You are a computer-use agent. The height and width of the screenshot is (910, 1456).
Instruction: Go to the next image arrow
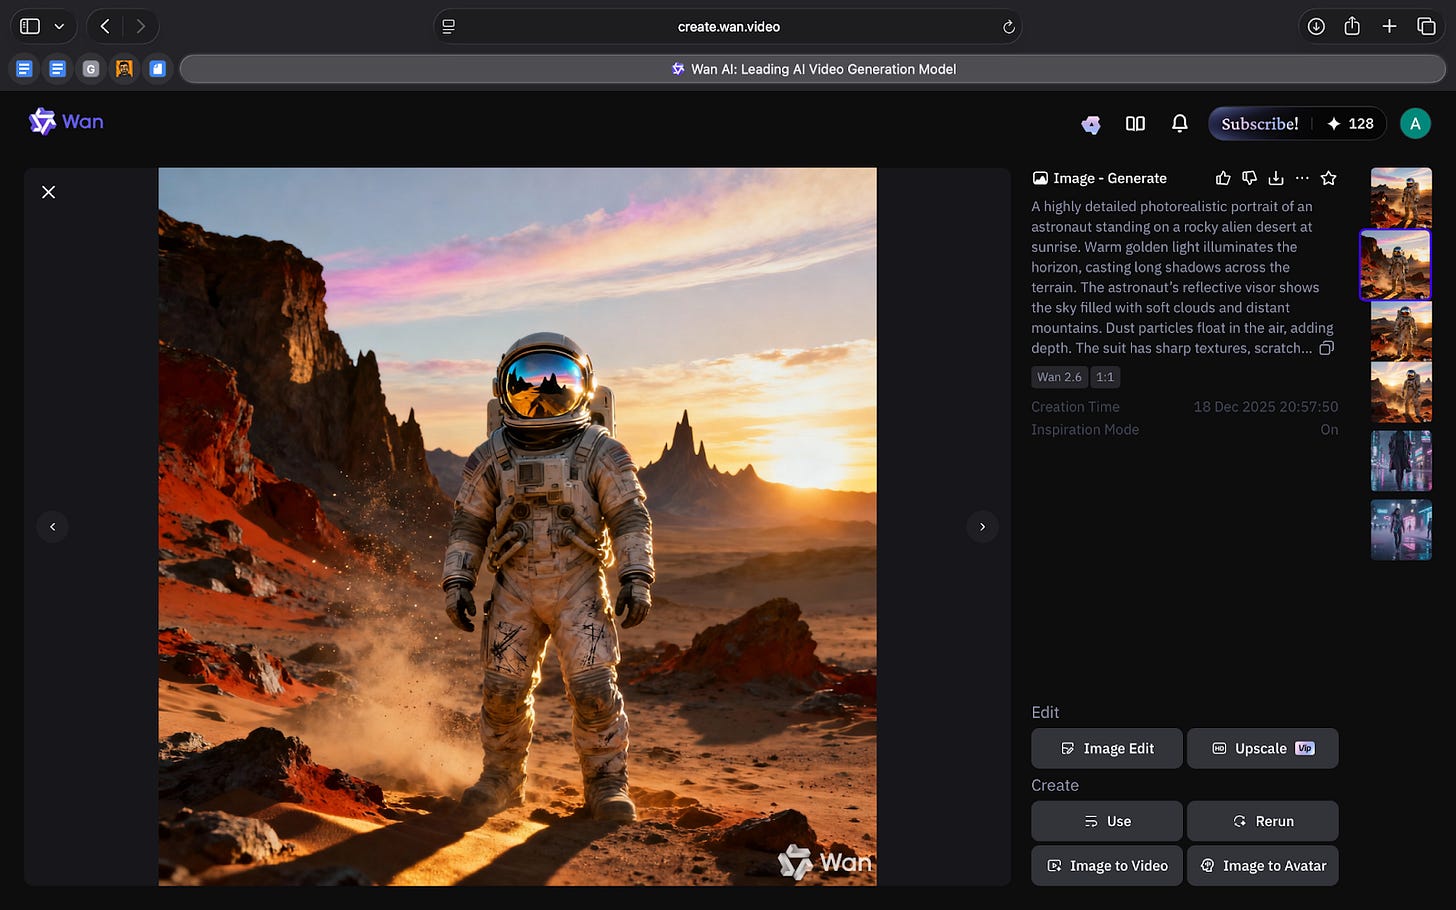coord(982,526)
